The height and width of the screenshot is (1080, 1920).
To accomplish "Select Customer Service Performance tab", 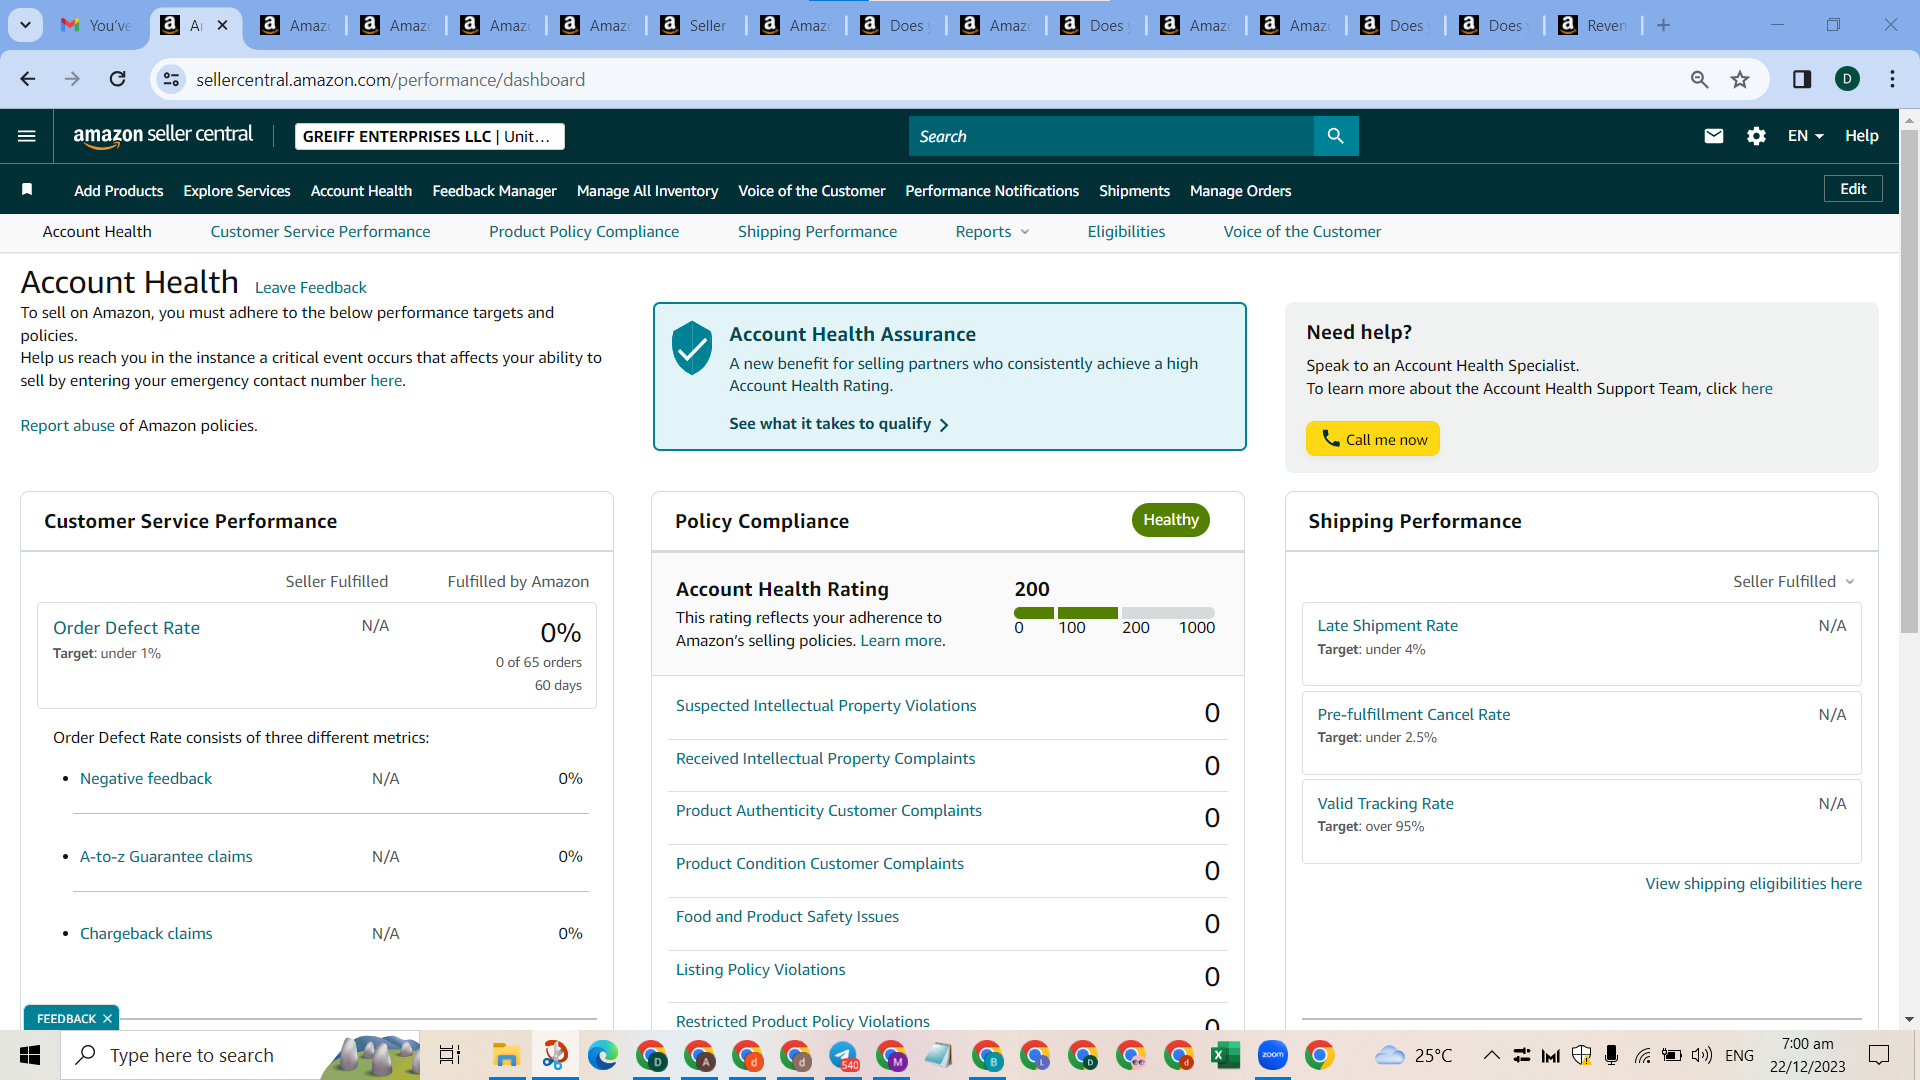I will 320,231.
